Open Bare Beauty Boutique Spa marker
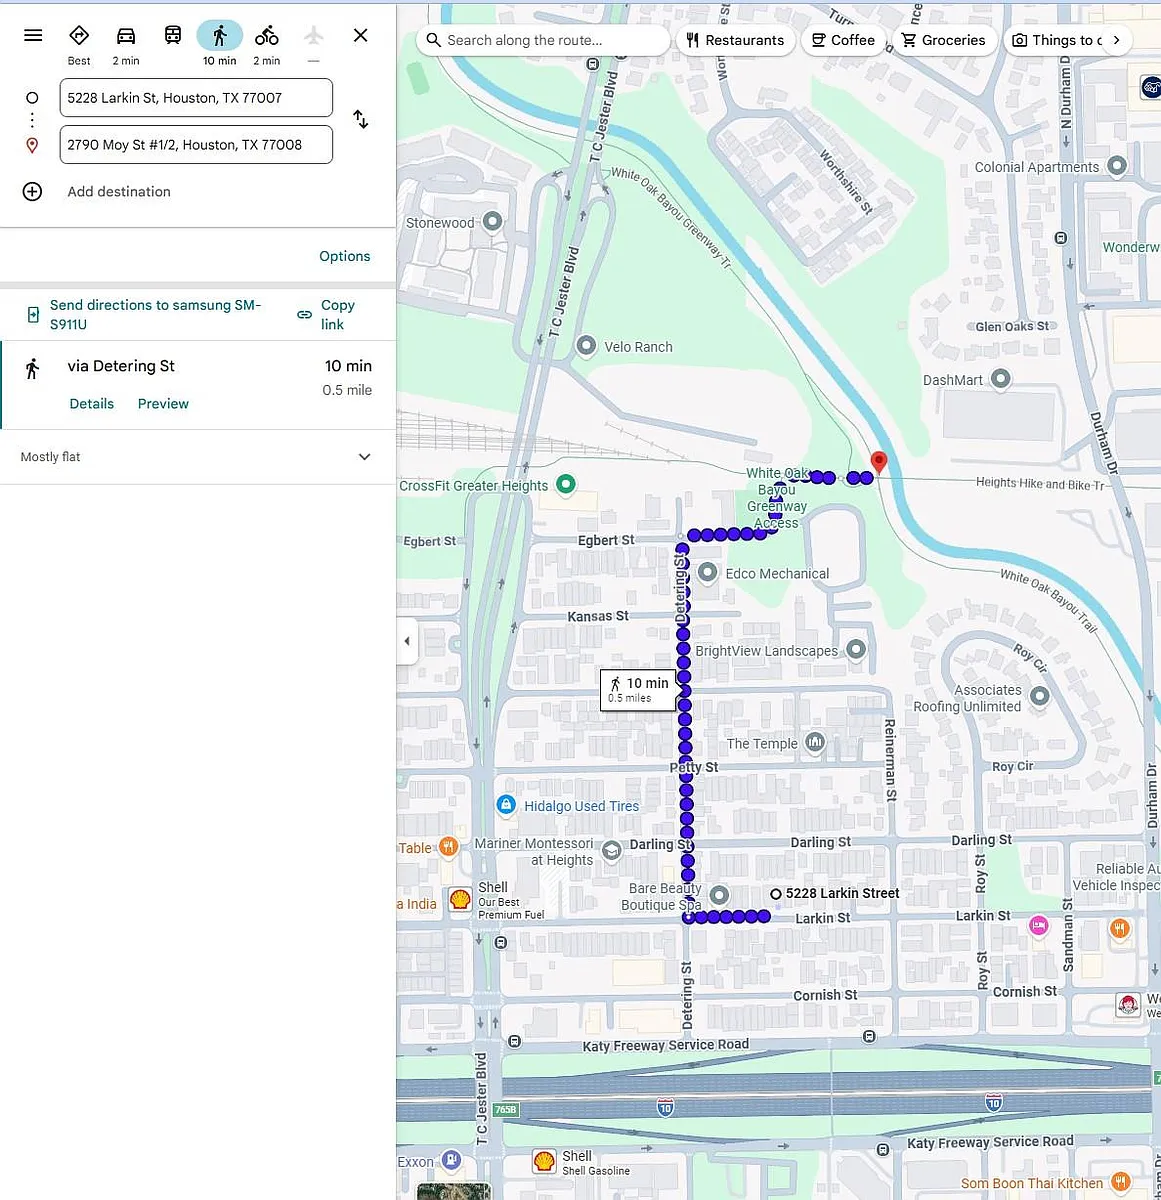 (719, 895)
